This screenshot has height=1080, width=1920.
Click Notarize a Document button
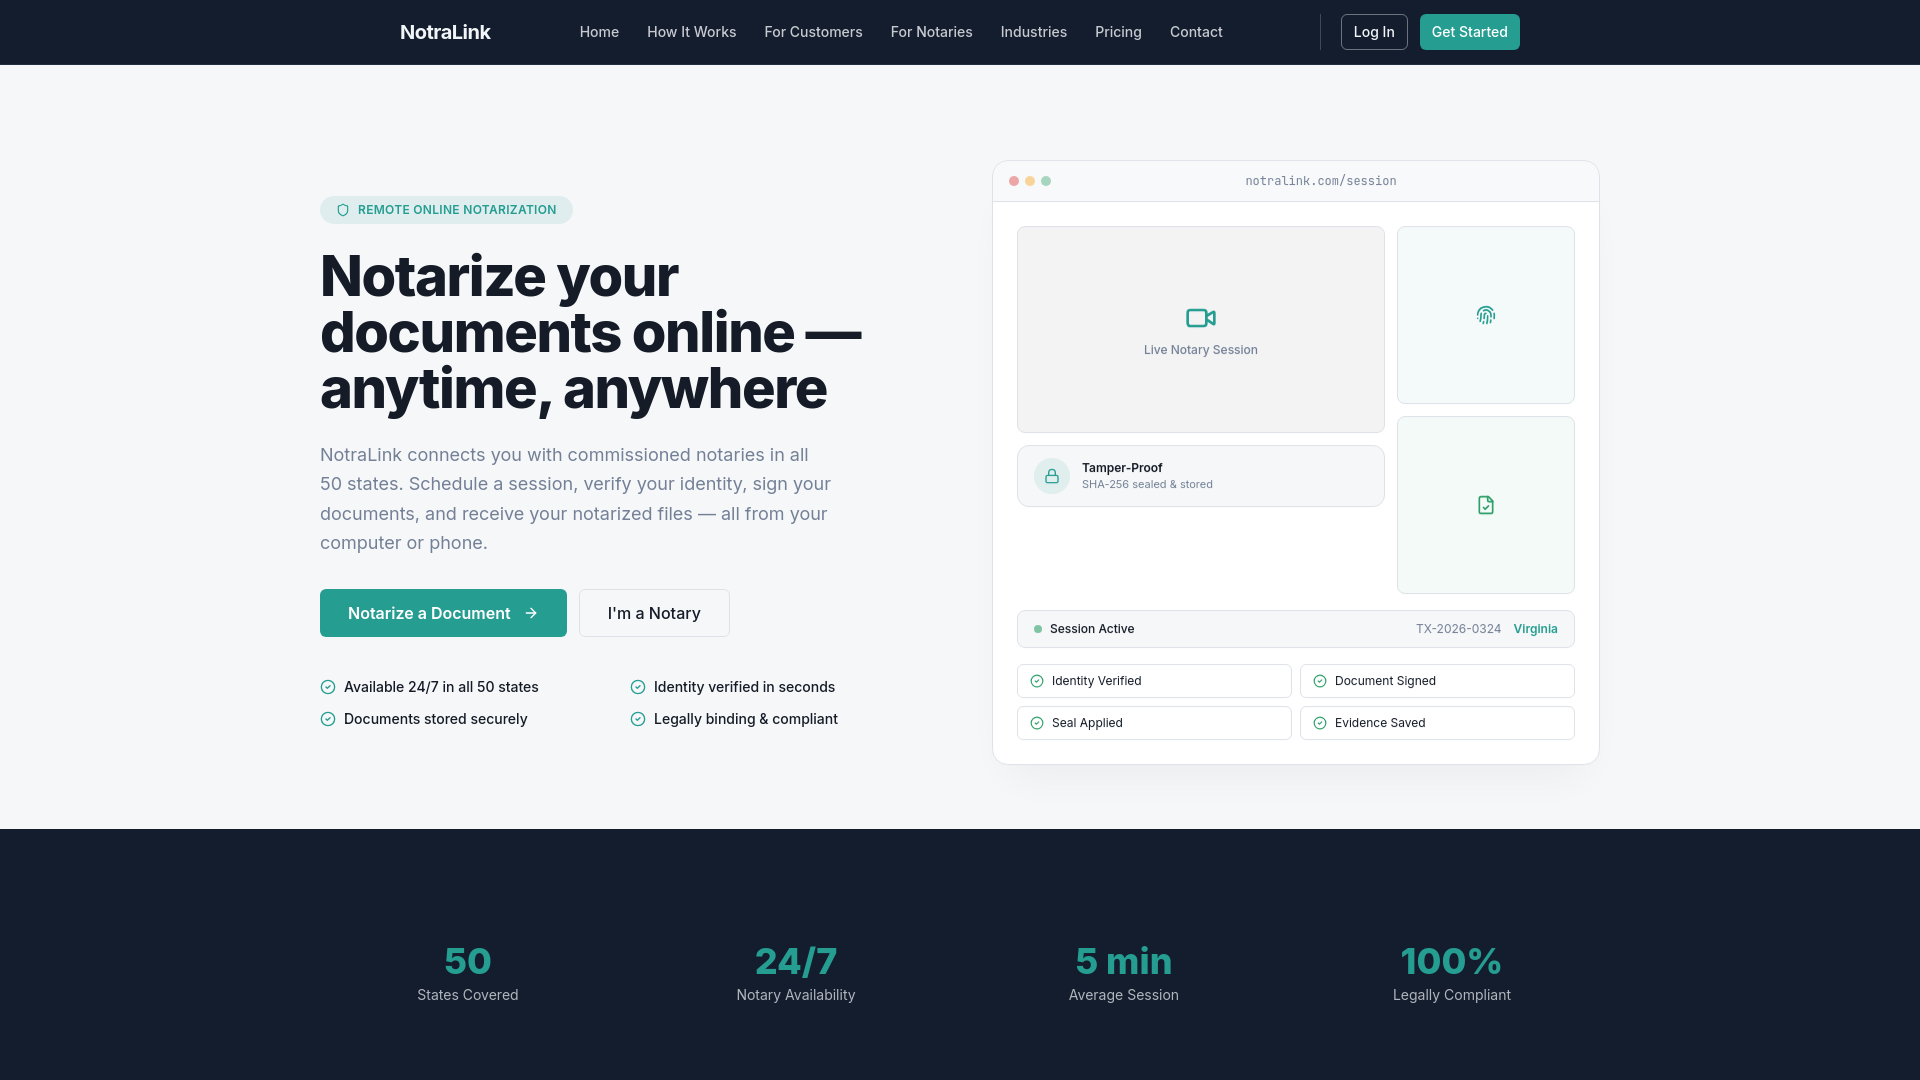coord(443,613)
